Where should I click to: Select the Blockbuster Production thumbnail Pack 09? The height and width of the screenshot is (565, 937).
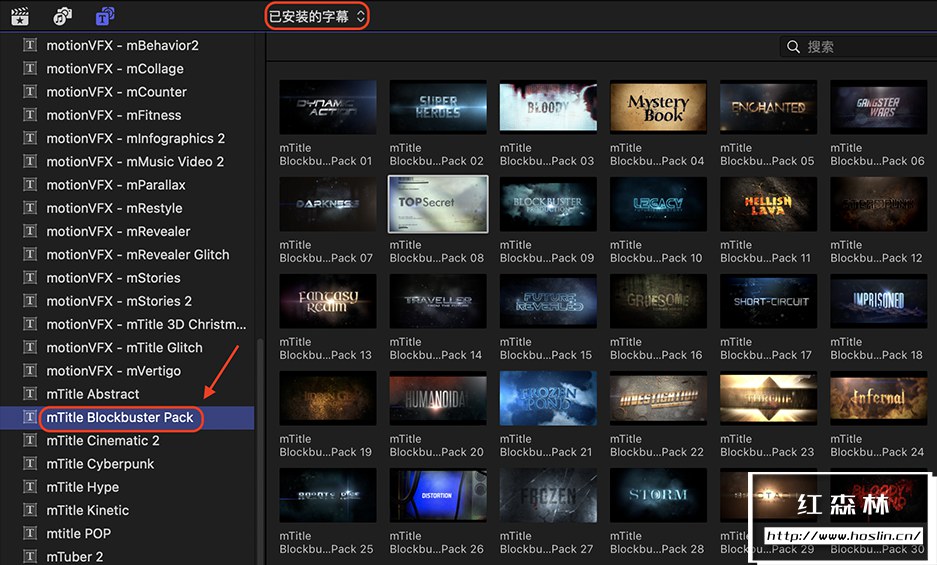[x=548, y=204]
